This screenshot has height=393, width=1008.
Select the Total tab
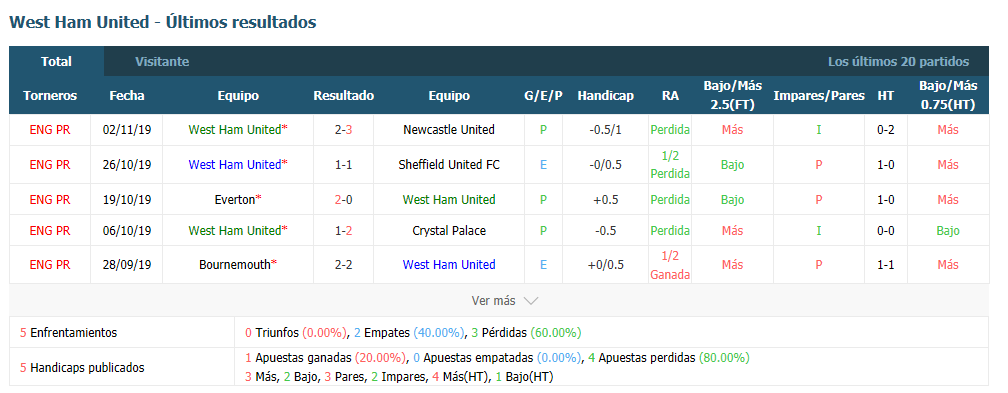(57, 62)
